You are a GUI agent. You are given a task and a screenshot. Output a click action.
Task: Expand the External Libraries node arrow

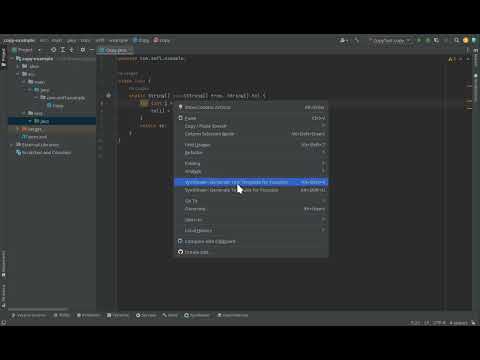point(12,145)
